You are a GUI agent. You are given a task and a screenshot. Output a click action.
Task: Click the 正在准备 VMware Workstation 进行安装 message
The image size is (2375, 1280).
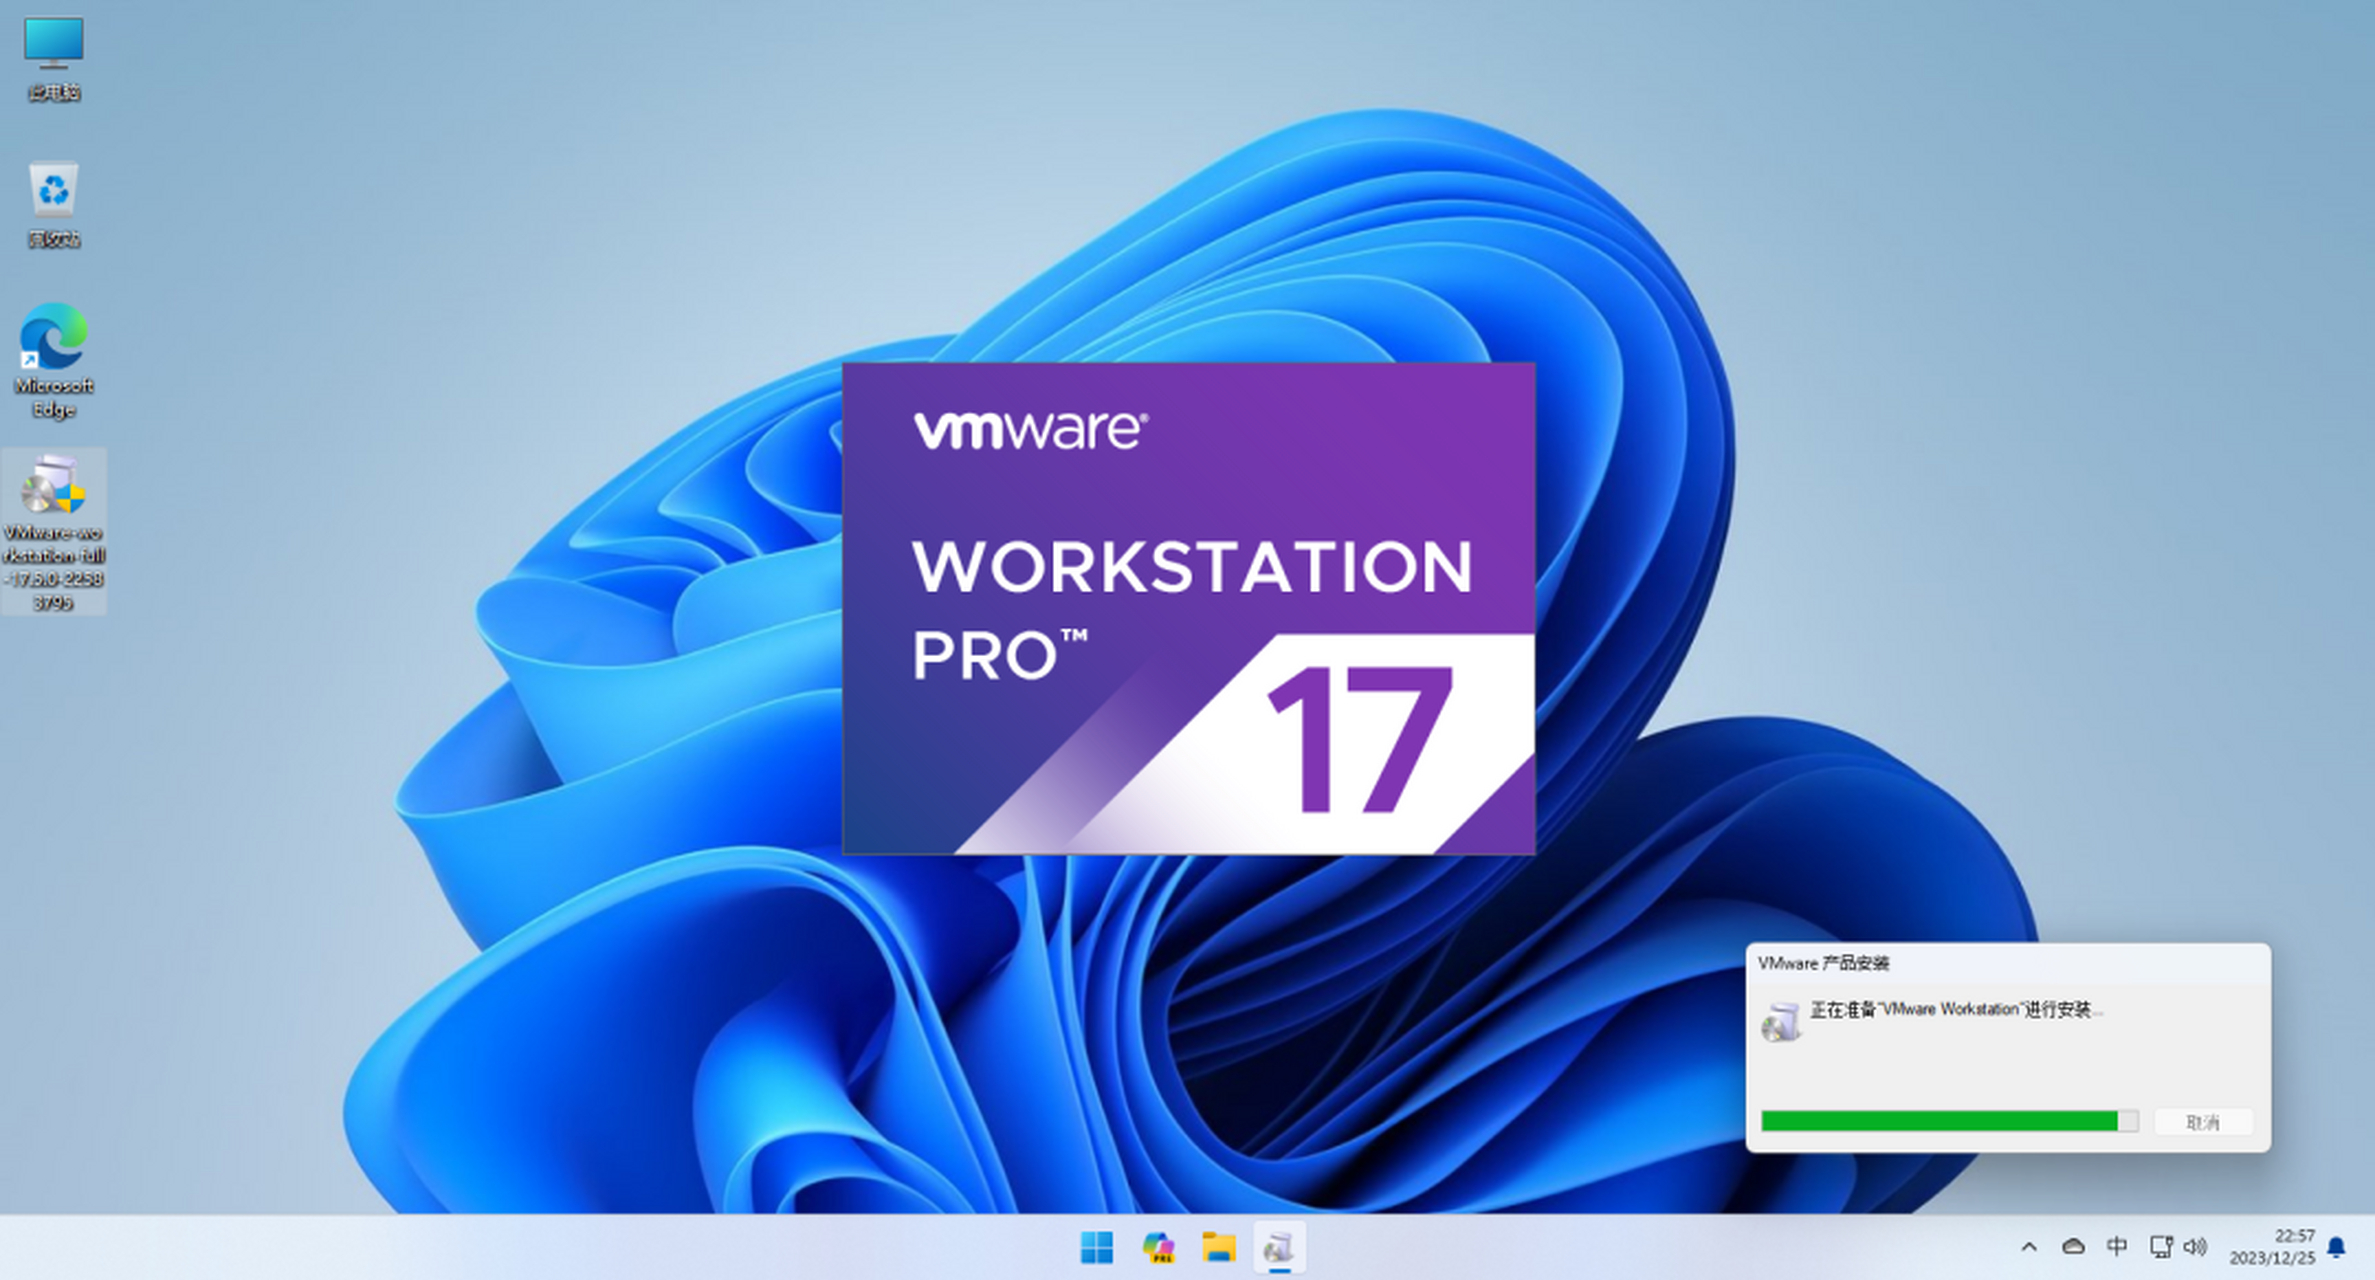pos(1956,1010)
